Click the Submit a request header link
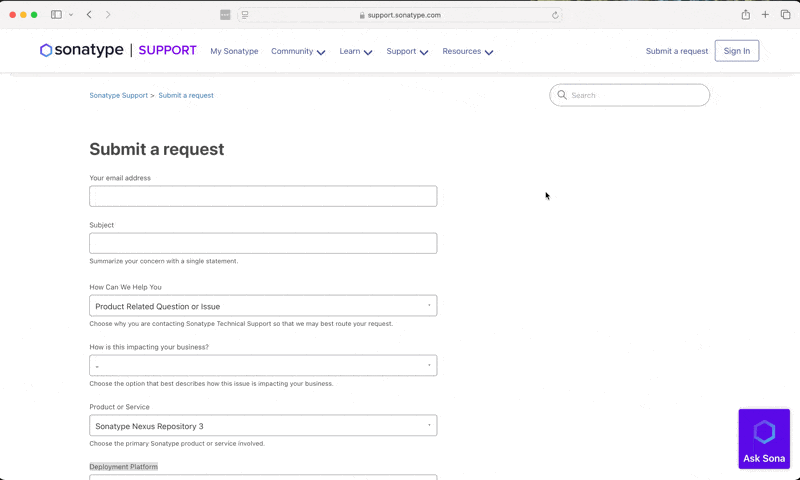This screenshot has width=800, height=480. tap(676, 51)
